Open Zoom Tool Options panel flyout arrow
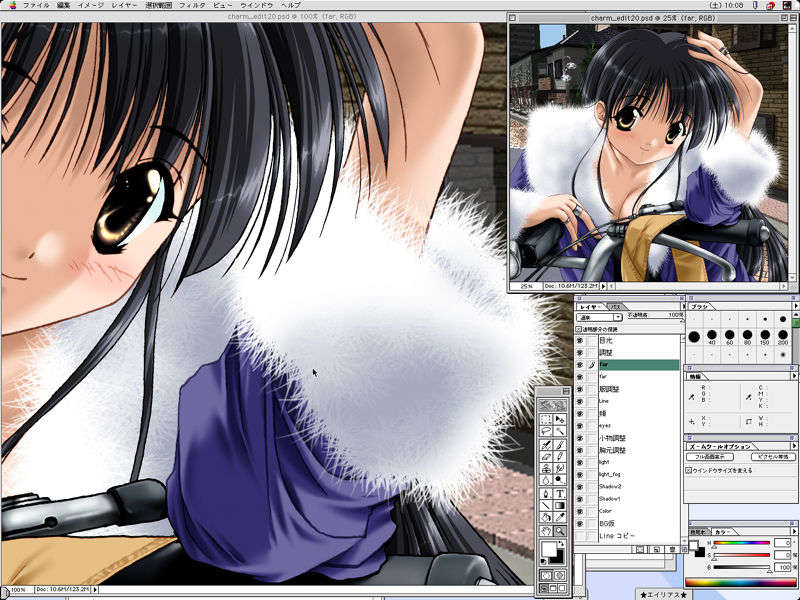The height and width of the screenshot is (600, 800). (794, 446)
